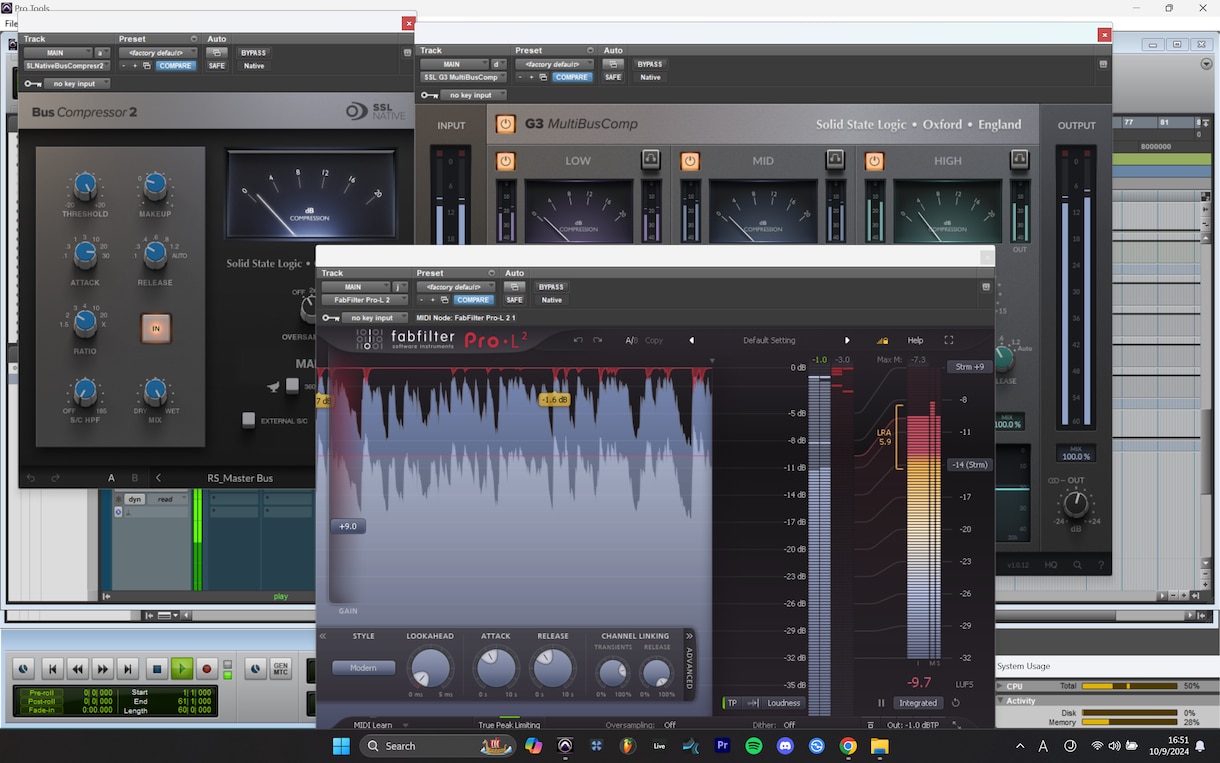
Task: Open Dither setting showing Off
Action: tap(789, 725)
